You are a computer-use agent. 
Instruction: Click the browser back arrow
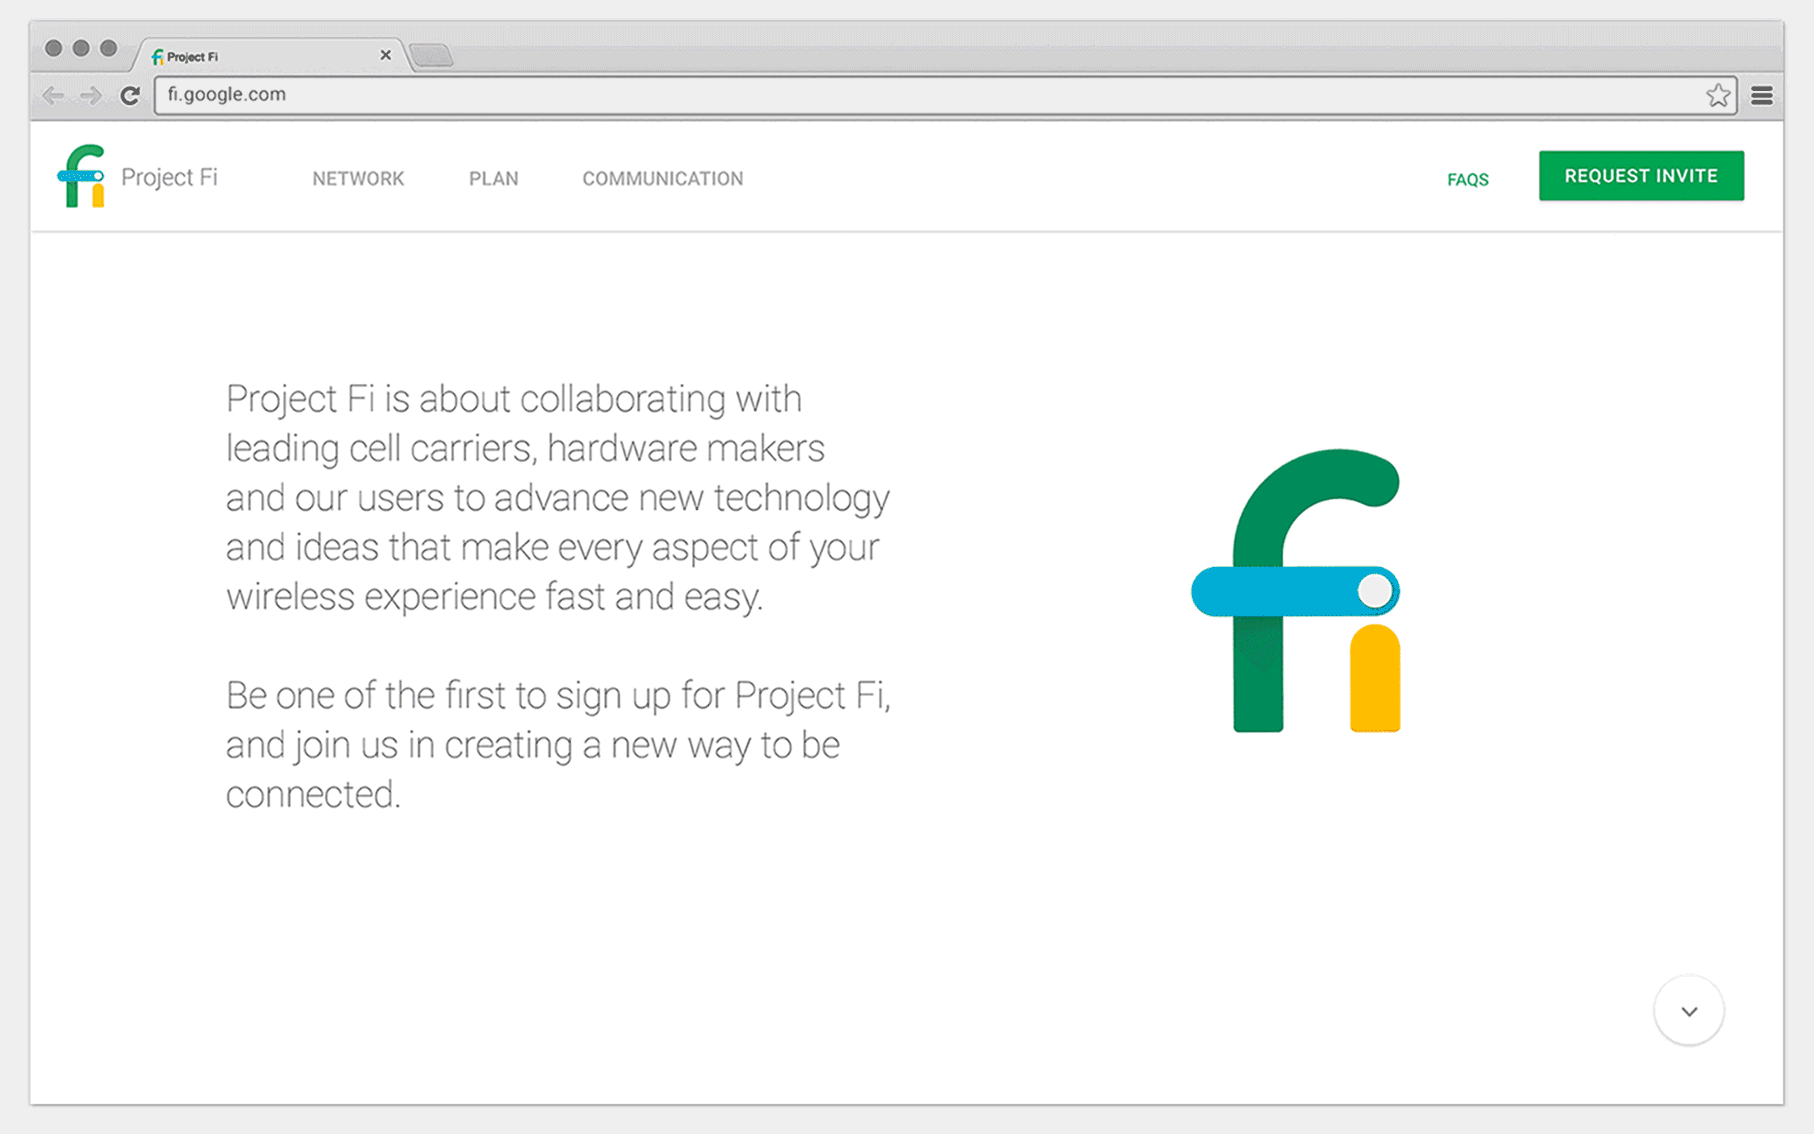click(53, 95)
